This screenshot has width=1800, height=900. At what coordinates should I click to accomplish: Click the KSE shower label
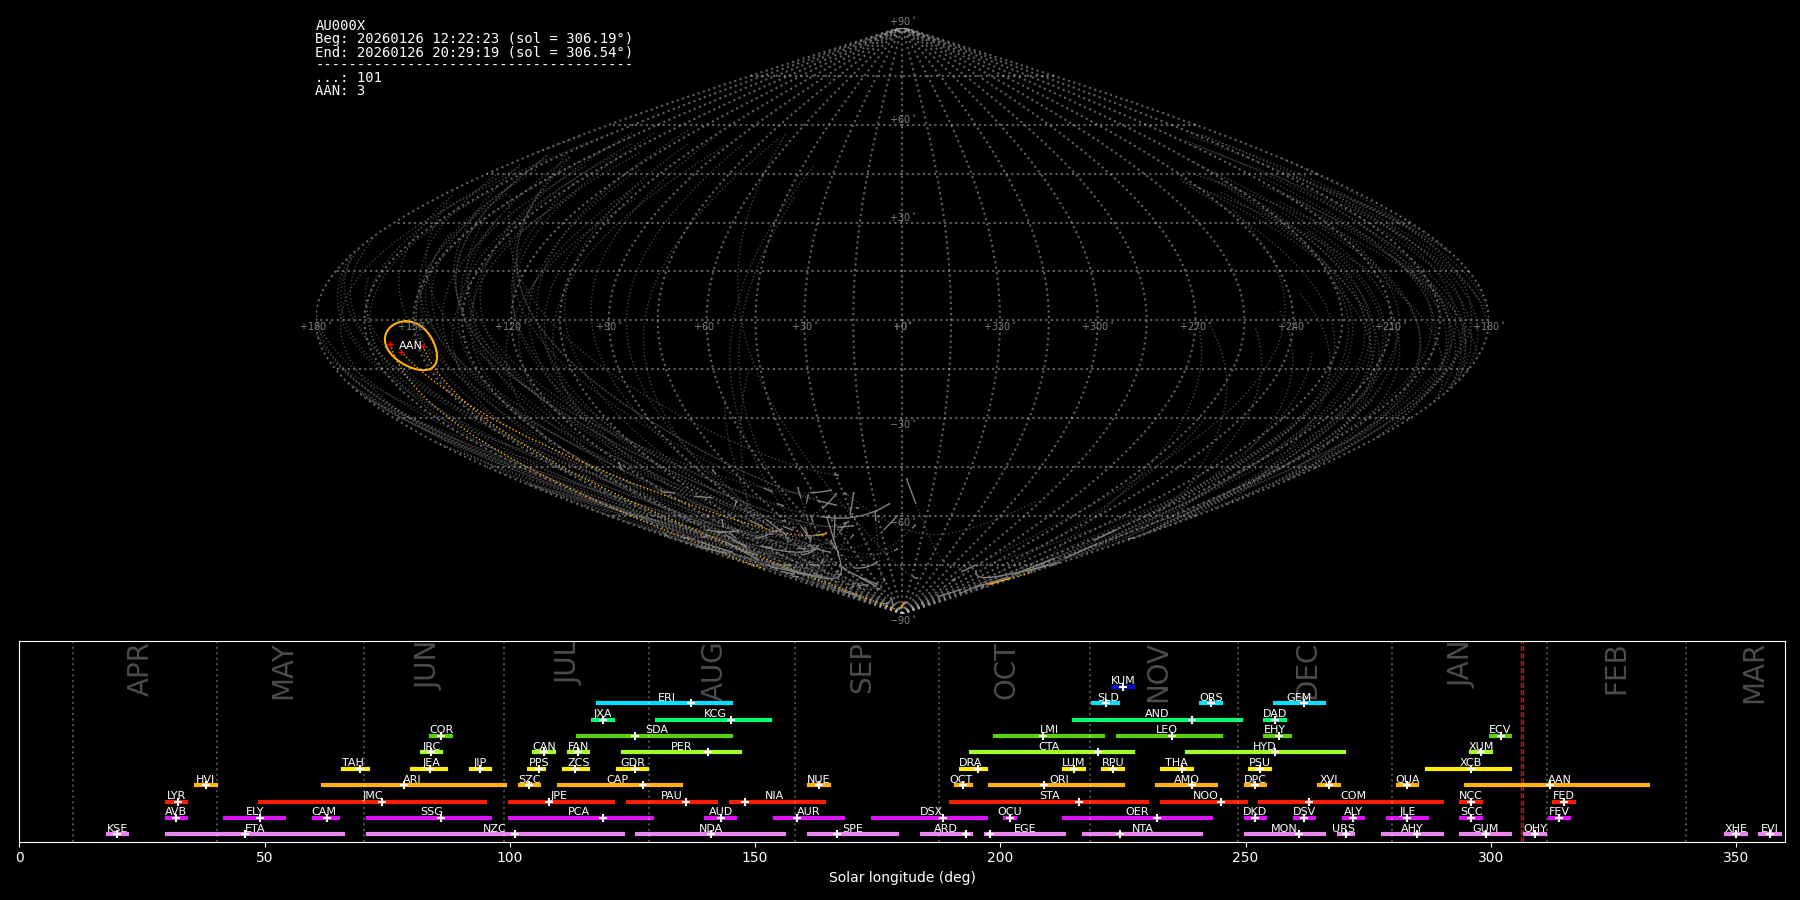click(x=117, y=829)
